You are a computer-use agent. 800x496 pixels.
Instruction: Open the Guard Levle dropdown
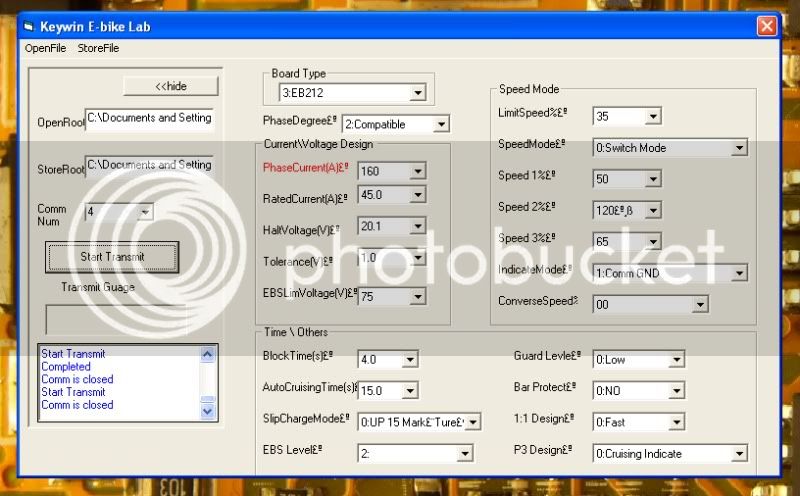[677, 360]
